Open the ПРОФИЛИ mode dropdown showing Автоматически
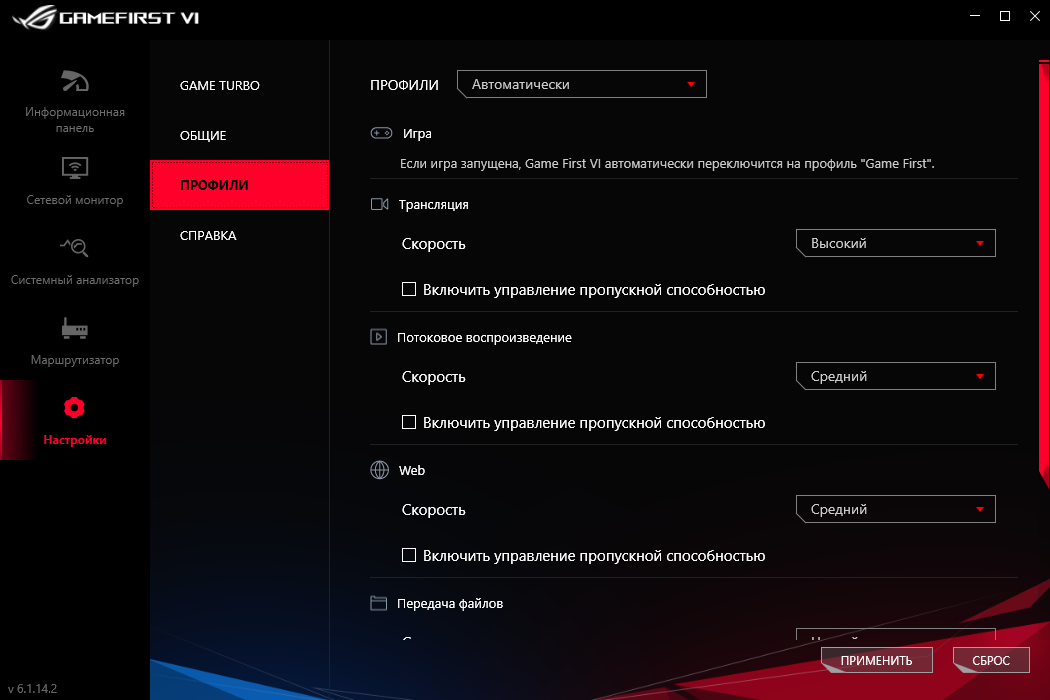1050x700 pixels. click(581, 84)
